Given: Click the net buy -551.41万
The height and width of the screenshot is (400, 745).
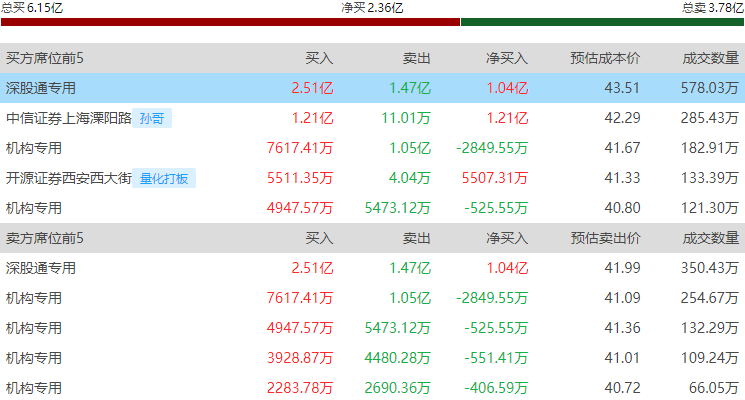Looking at the screenshot, I should 496,358.
